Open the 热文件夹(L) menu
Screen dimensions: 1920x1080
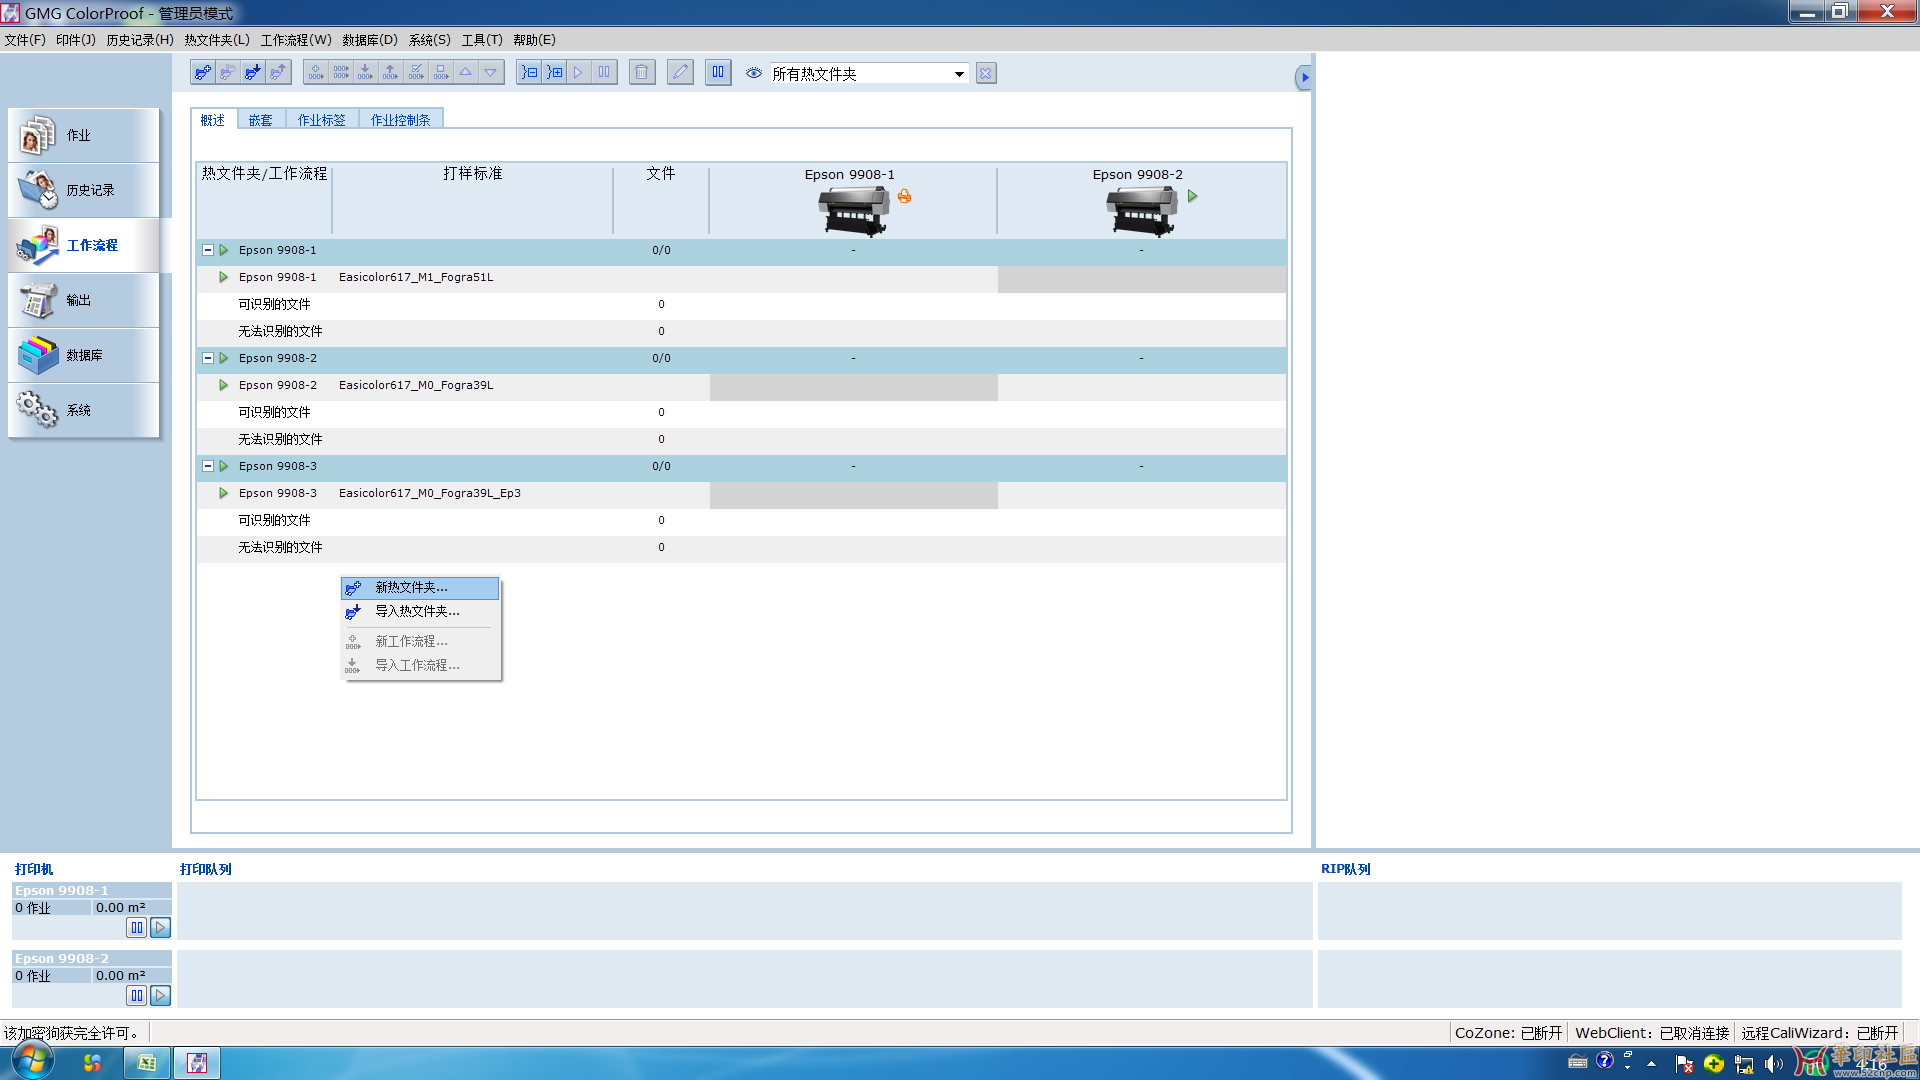[216, 40]
